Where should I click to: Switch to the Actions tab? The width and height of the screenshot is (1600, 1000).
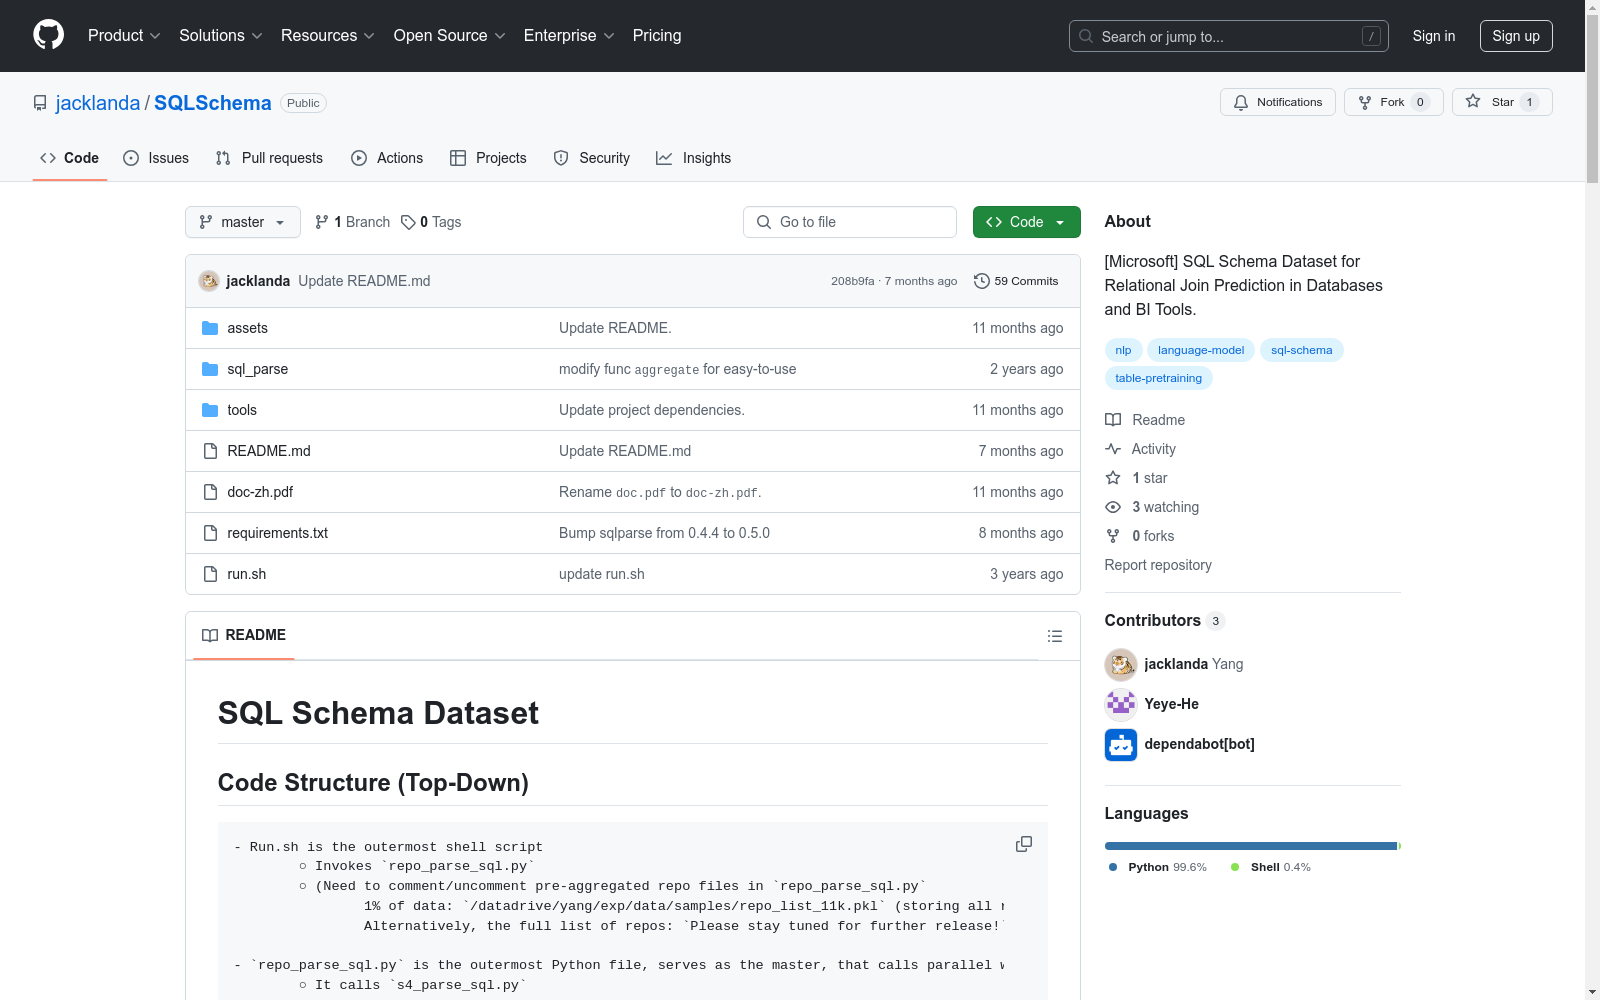coord(387,158)
